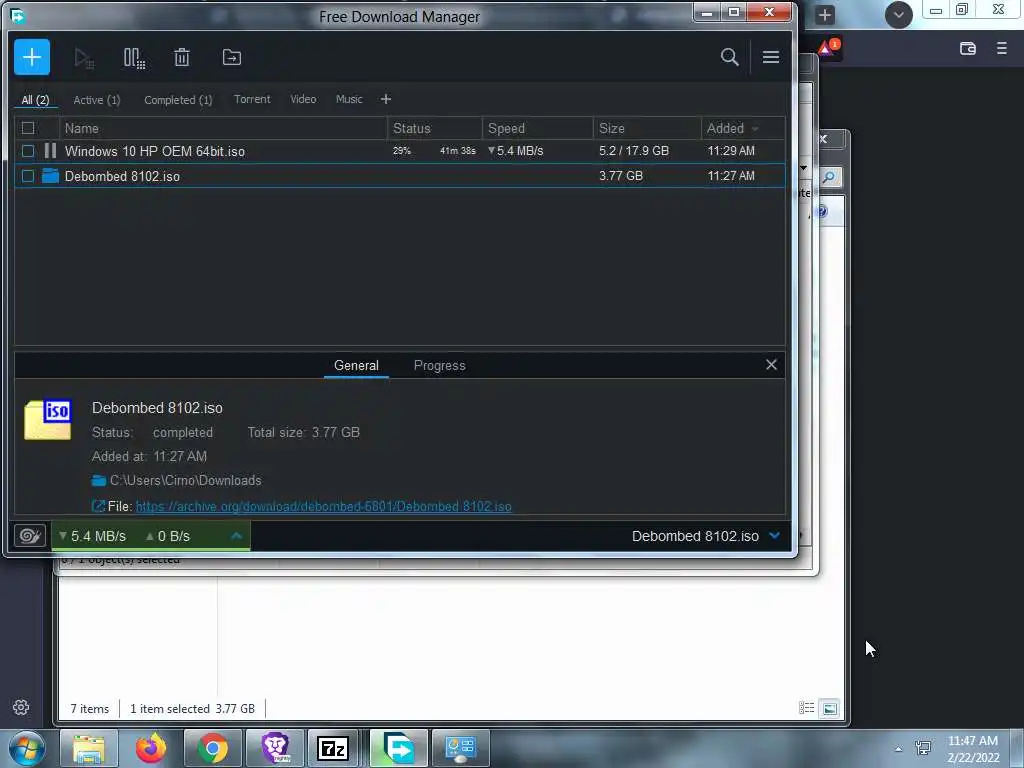Open Brave browser from the taskbar
Viewport: 1024px width, 768px height.
(x=275, y=748)
